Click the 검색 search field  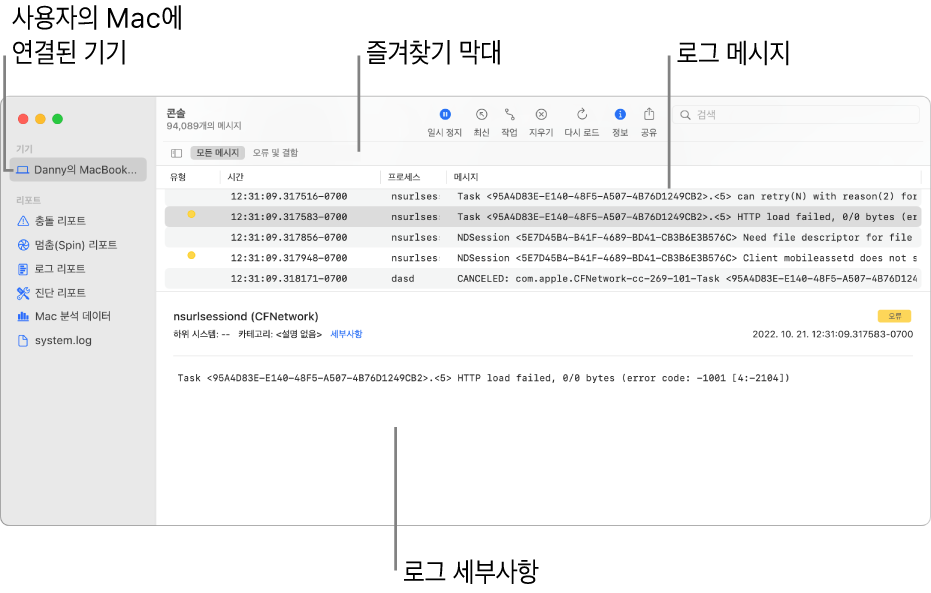(796, 115)
